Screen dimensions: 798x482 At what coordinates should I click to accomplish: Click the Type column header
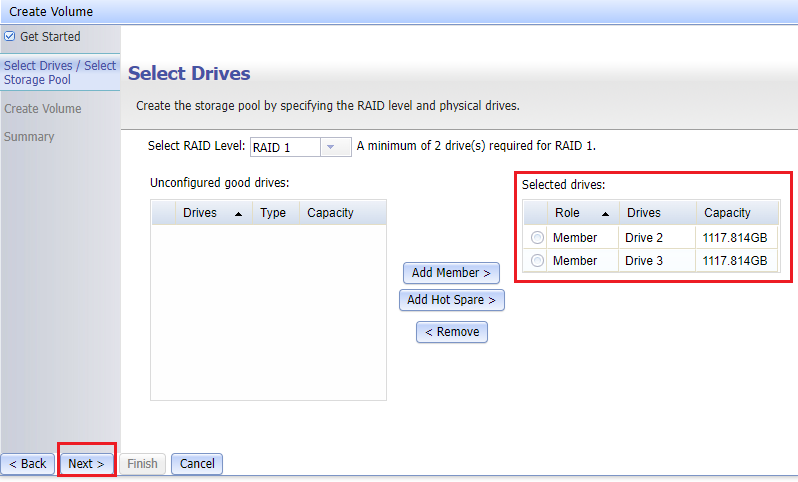(x=273, y=213)
